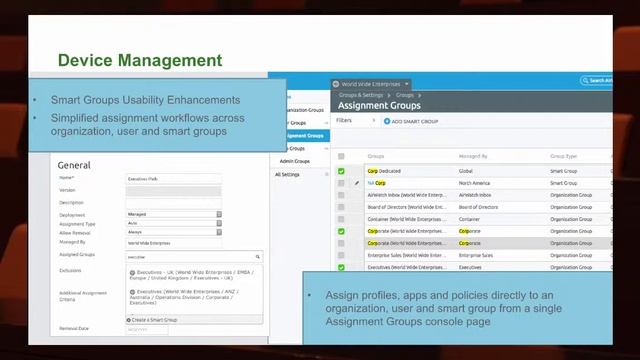This screenshot has height=360, width=640.
Task: Click Groups & Settings breadcrumb
Action: click(360, 95)
